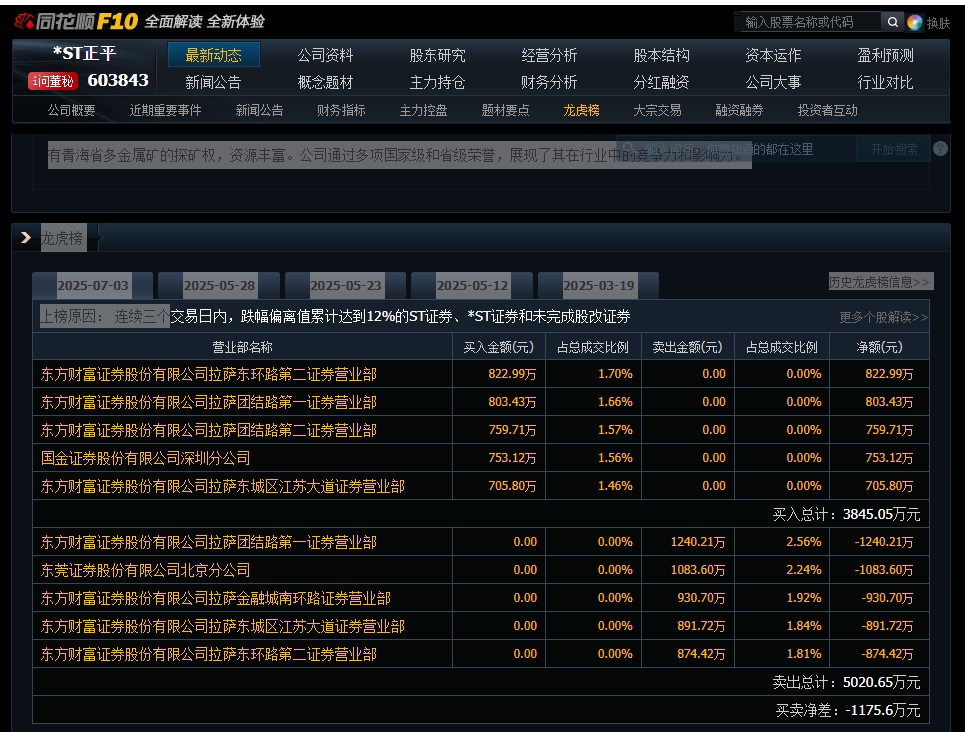
Task: Click the 营业部名称 column header
Action: tap(242, 347)
